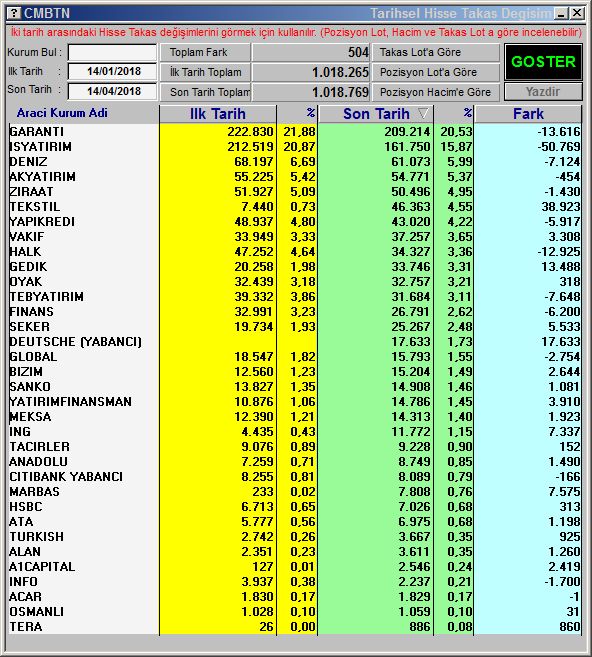This screenshot has height=657, width=592.
Task: Minimize the CMBTN window
Action: pyautogui.click(x=561, y=13)
